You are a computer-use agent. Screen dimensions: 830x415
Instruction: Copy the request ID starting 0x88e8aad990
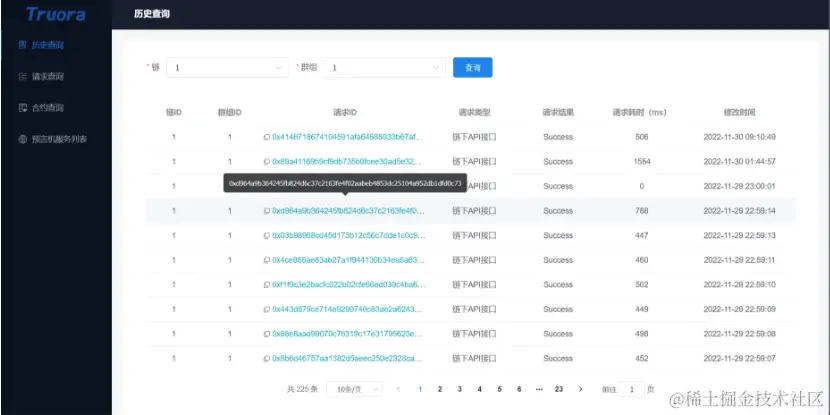267,334
